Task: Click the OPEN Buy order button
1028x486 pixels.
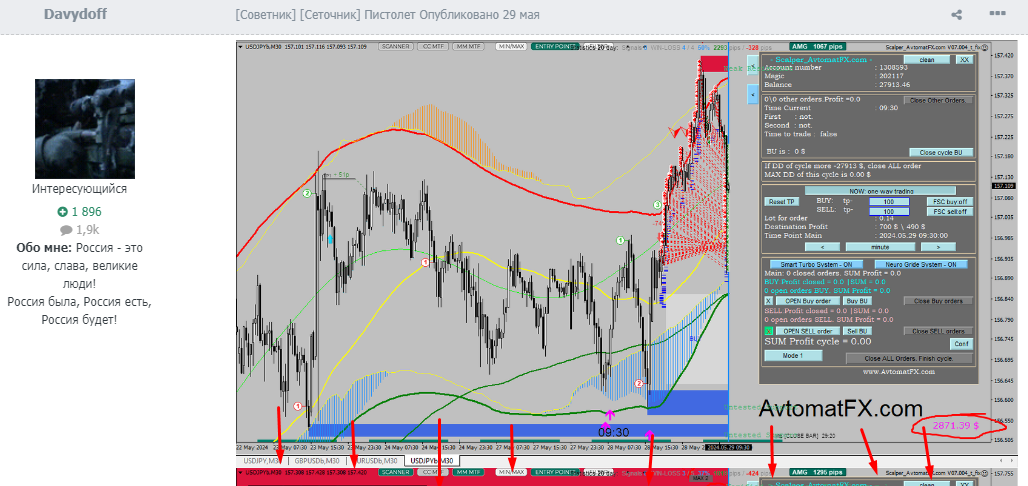Action: tap(808, 300)
